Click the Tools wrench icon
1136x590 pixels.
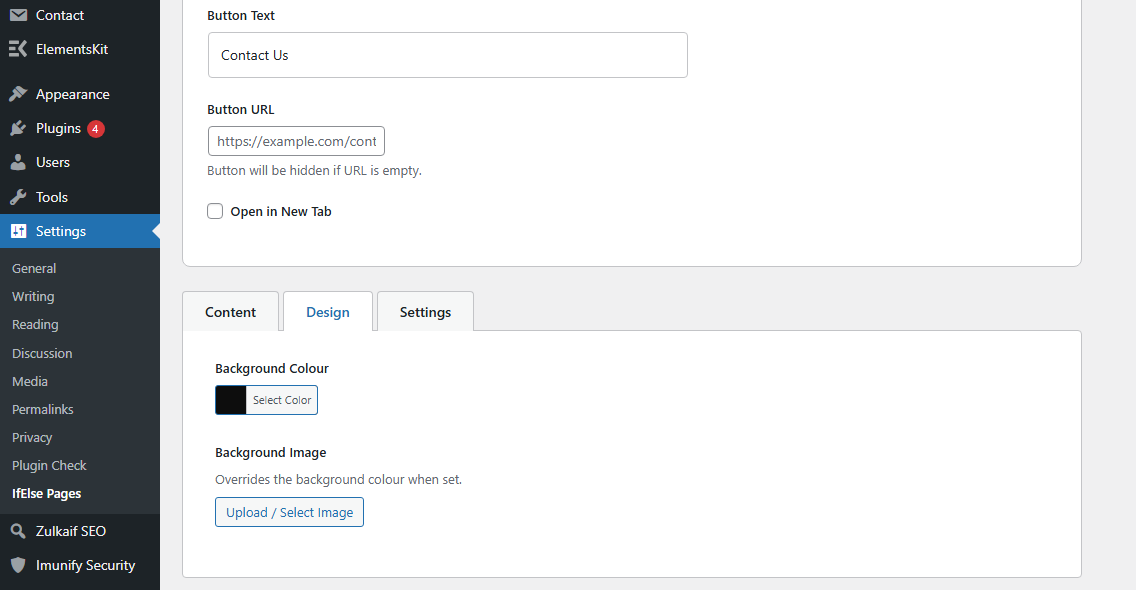(x=18, y=197)
